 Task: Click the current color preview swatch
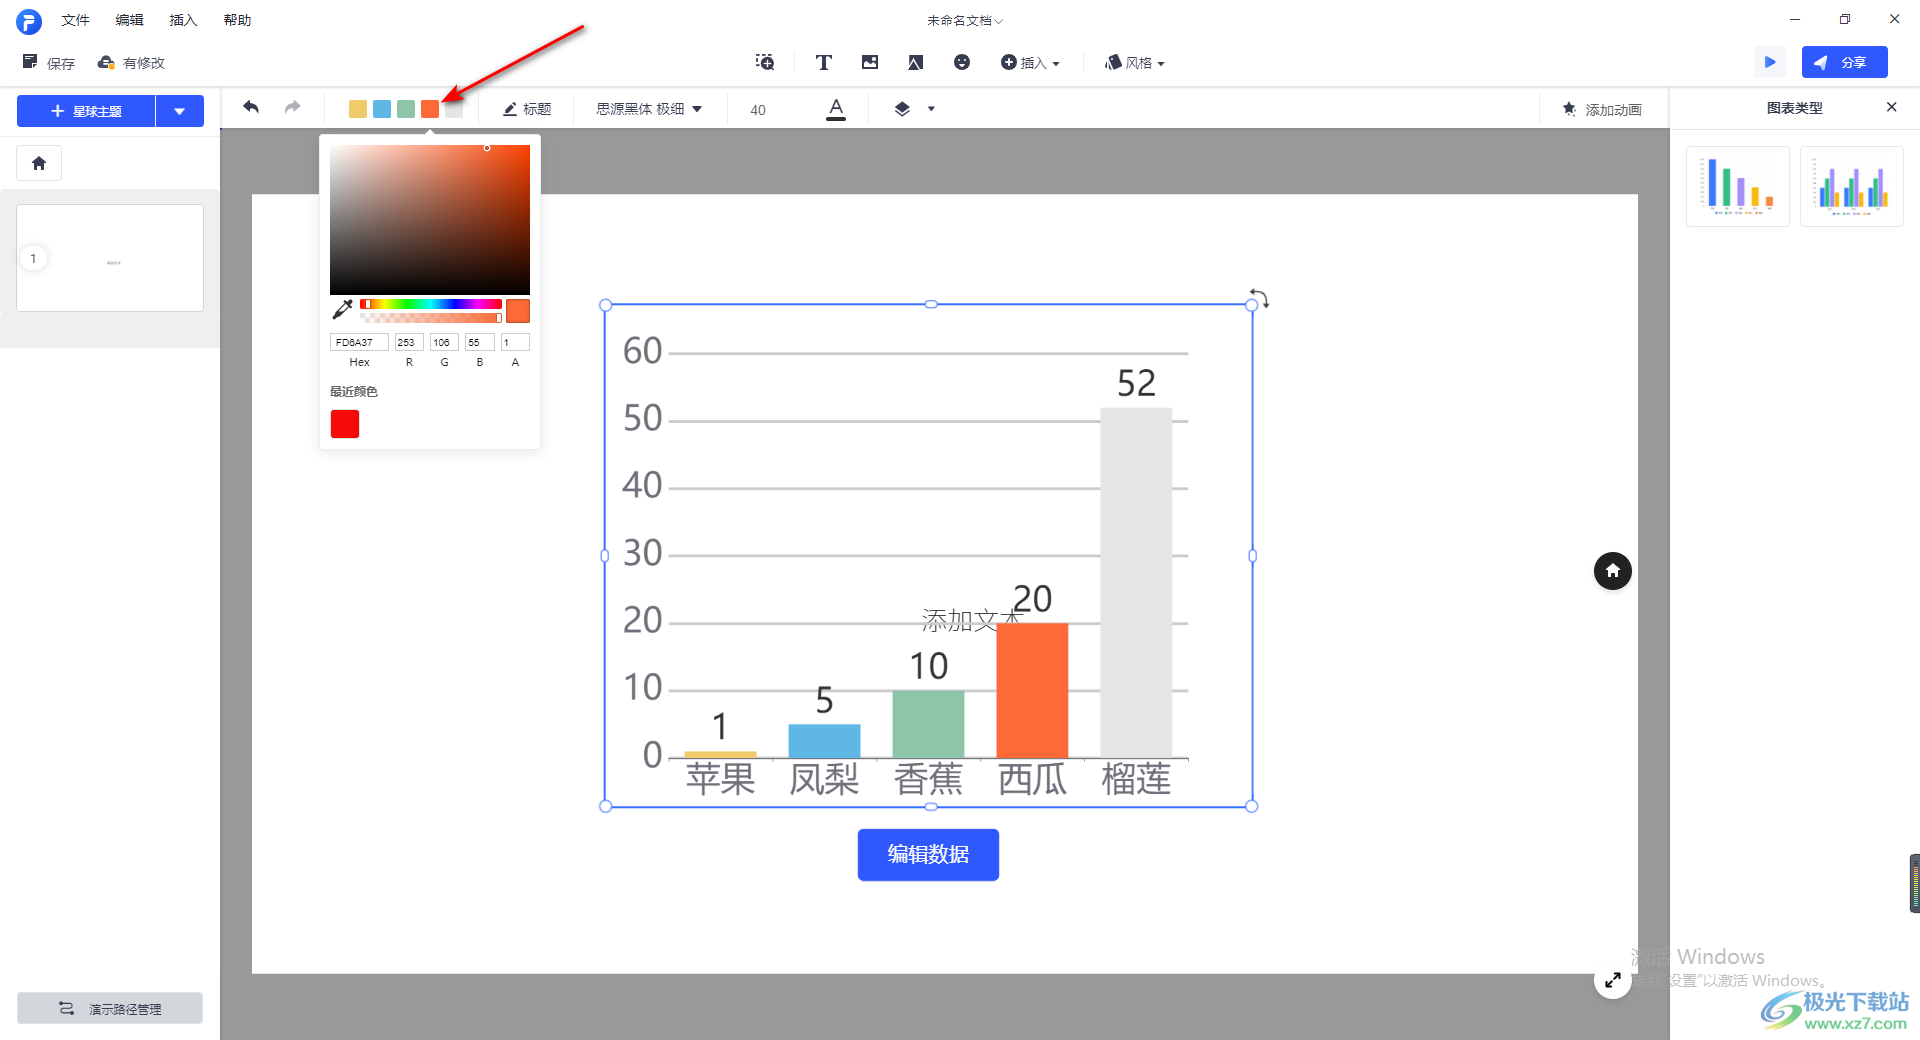[x=518, y=311]
